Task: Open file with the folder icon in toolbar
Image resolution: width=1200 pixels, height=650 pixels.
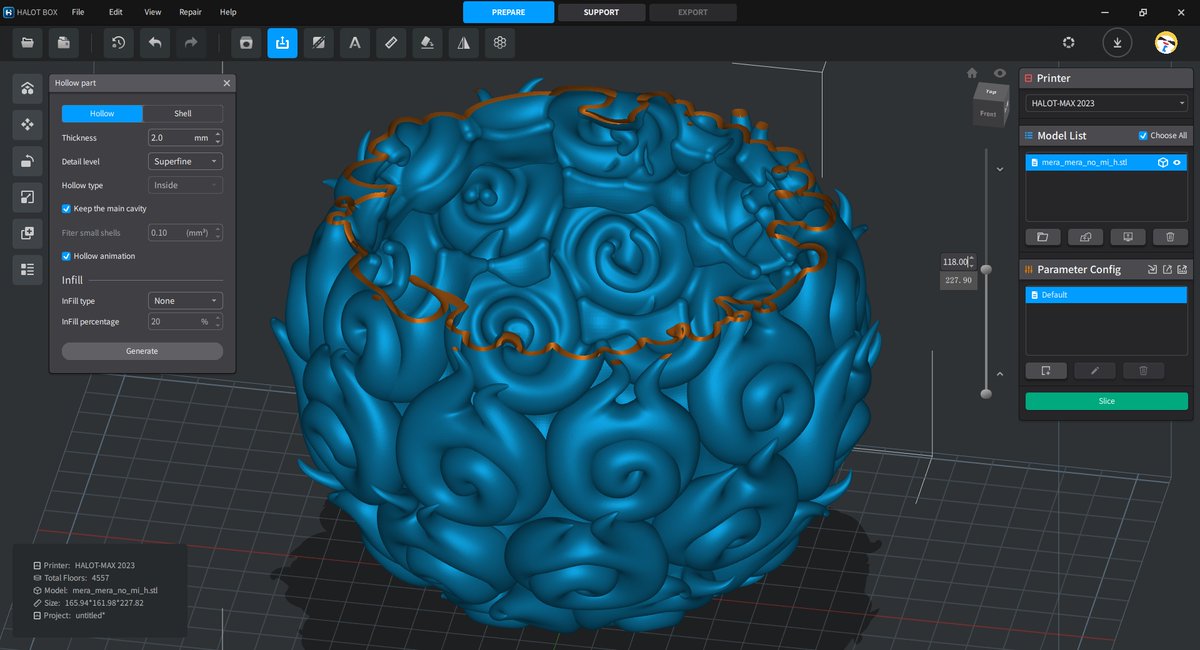Action: pos(27,43)
